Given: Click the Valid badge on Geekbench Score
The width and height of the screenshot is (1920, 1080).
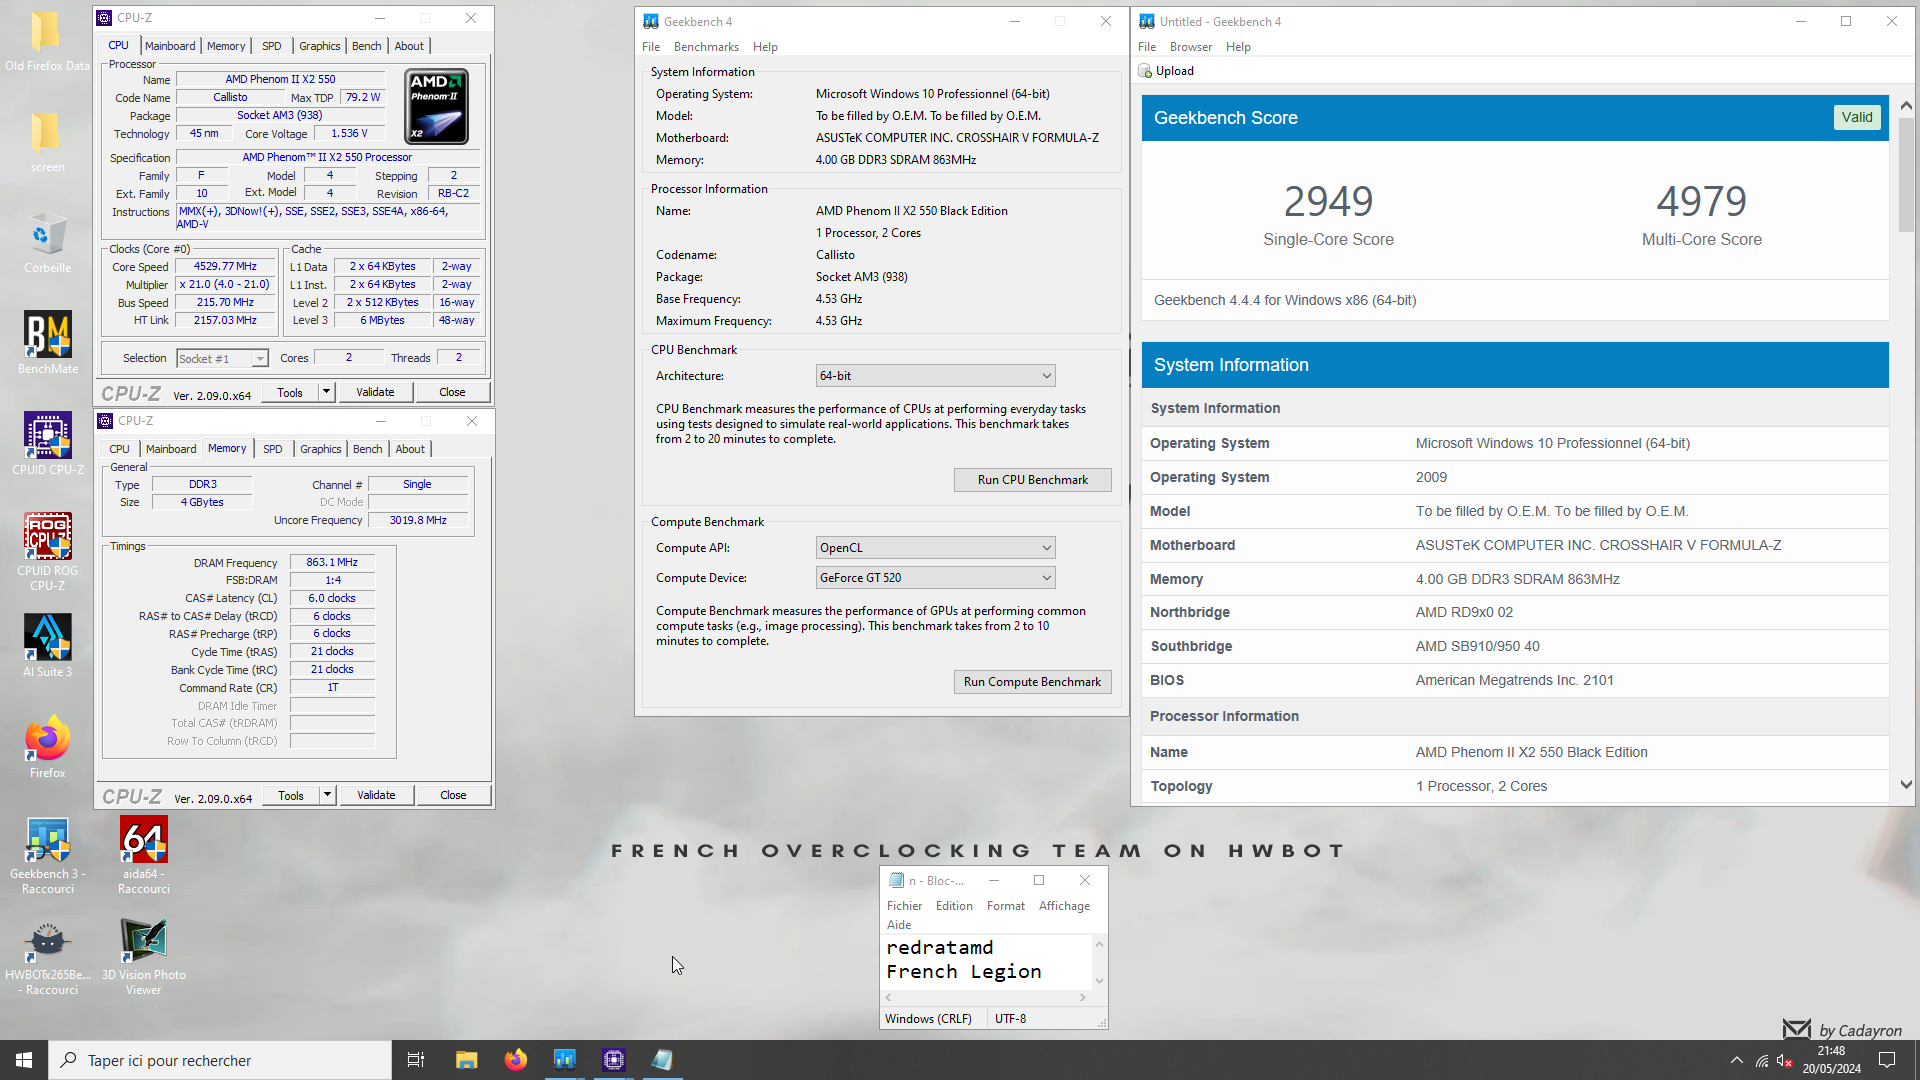Looking at the screenshot, I should coord(1856,117).
